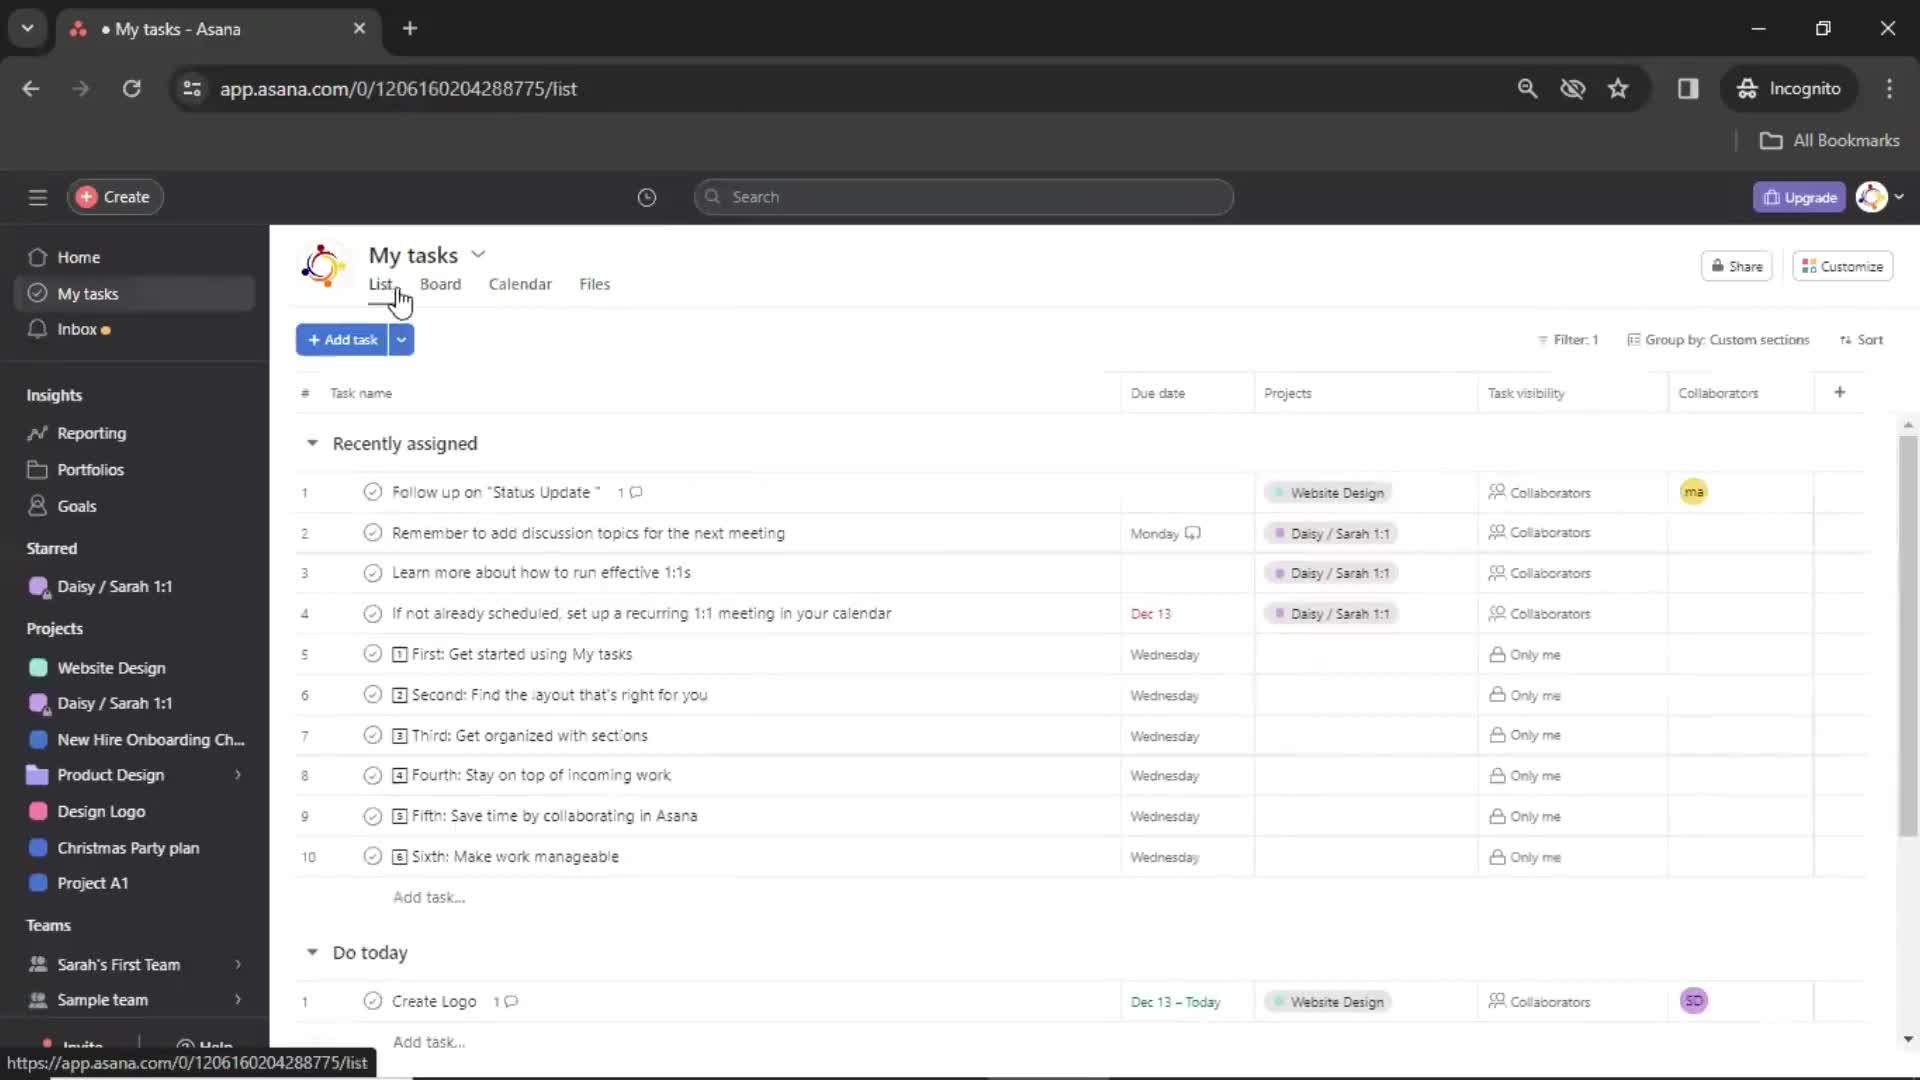Switch to Board view tab

pyautogui.click(x=439, y=284)
